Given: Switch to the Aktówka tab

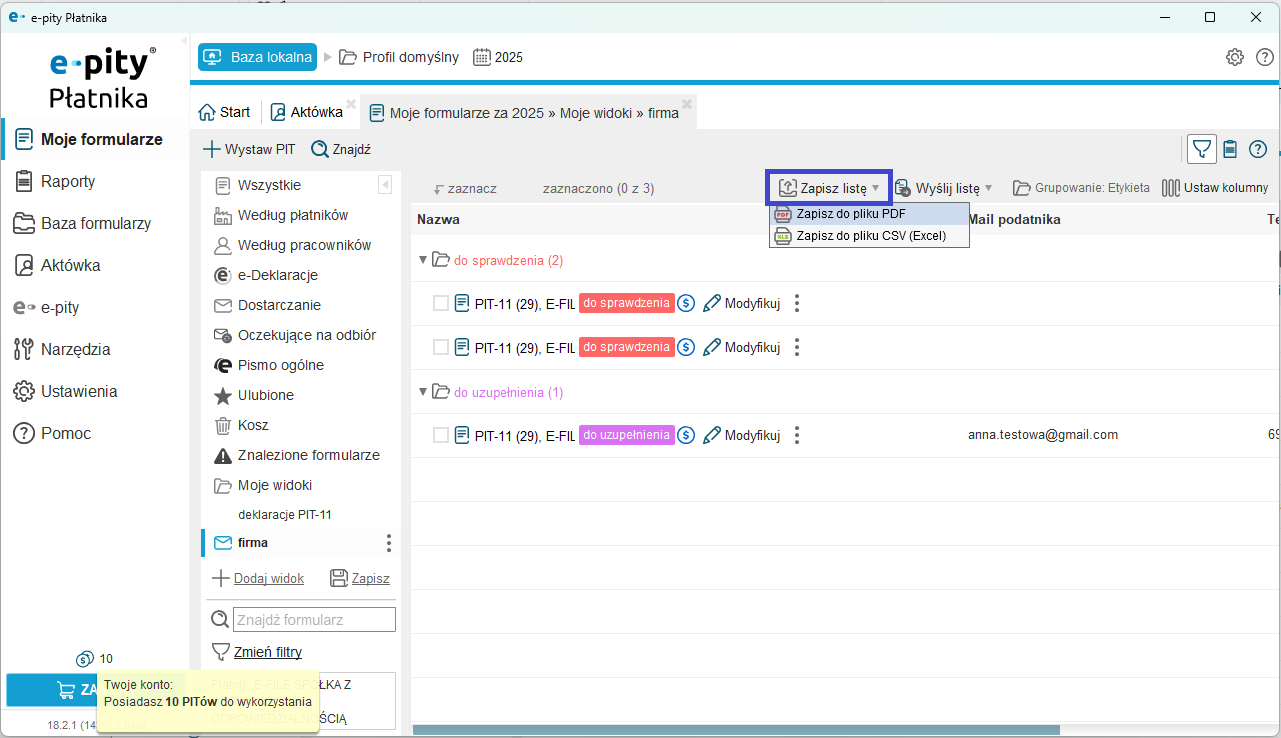Looking at the screenshot, I should tap(306, 112).
